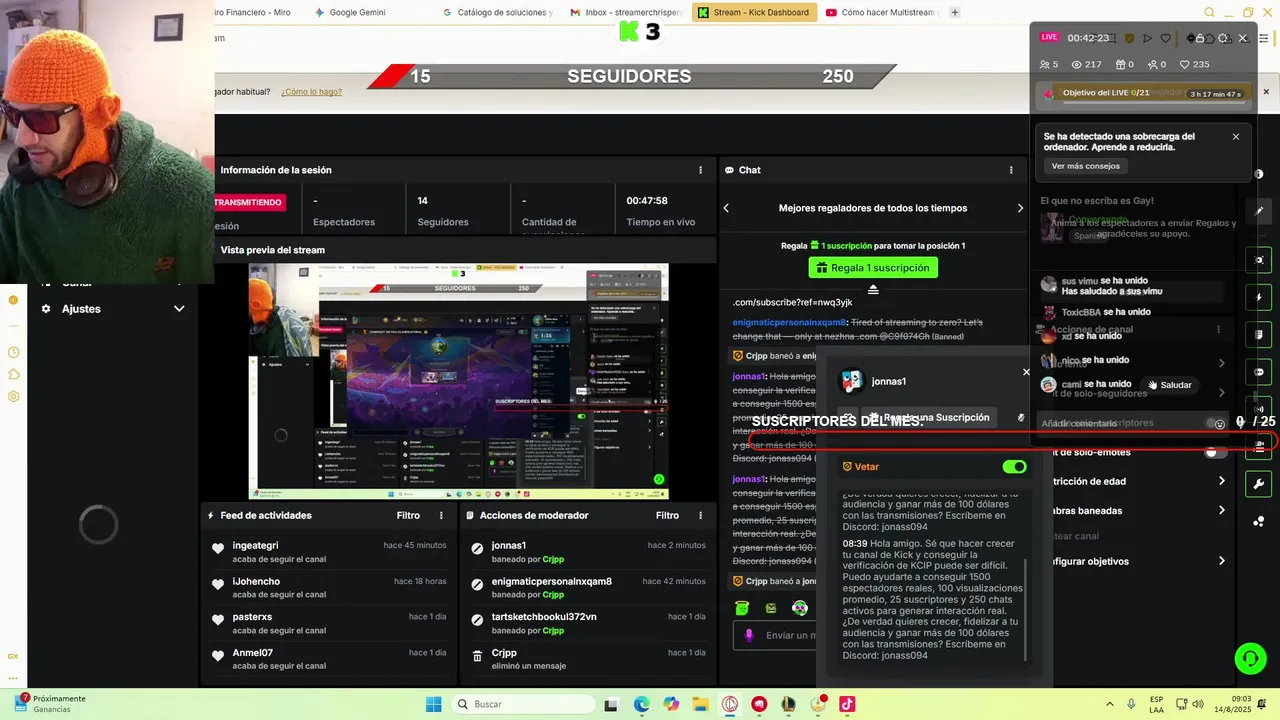The height and width of the screenshot is (720, 1280).
Task: Click iJohencho in activity feed
Action: pyautogui.click(x=256, y=581)
